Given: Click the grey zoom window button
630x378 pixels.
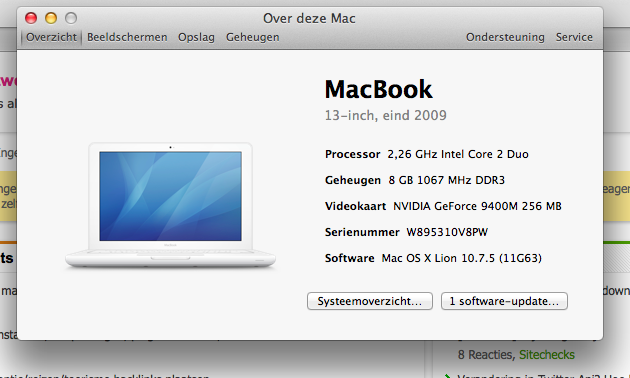Looking at the screenshot, I should (71, 18).
